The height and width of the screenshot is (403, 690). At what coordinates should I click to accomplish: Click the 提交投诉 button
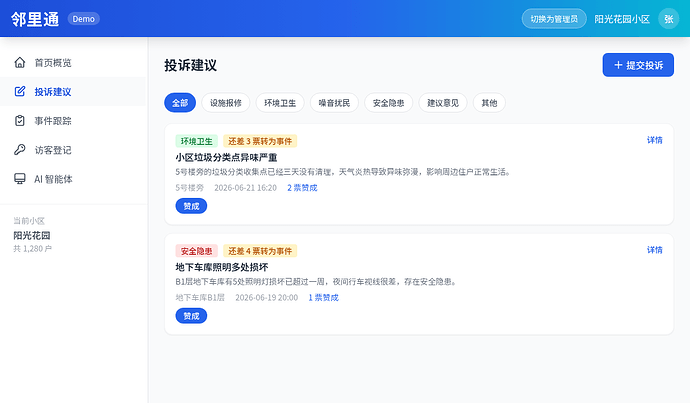pyautogui.click(x=638, y=65)
